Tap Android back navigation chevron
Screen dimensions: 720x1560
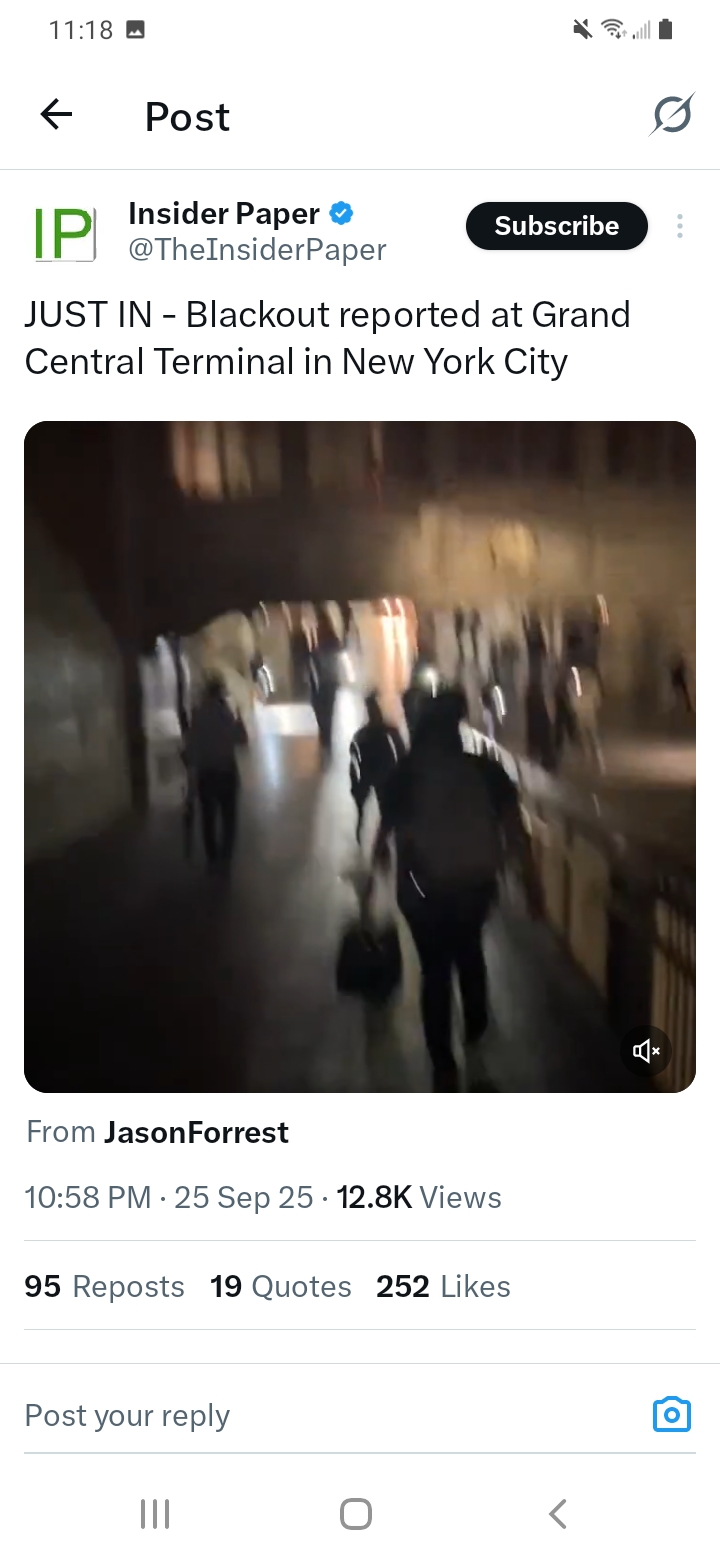pyautogui.click(x=558, y=1513)
